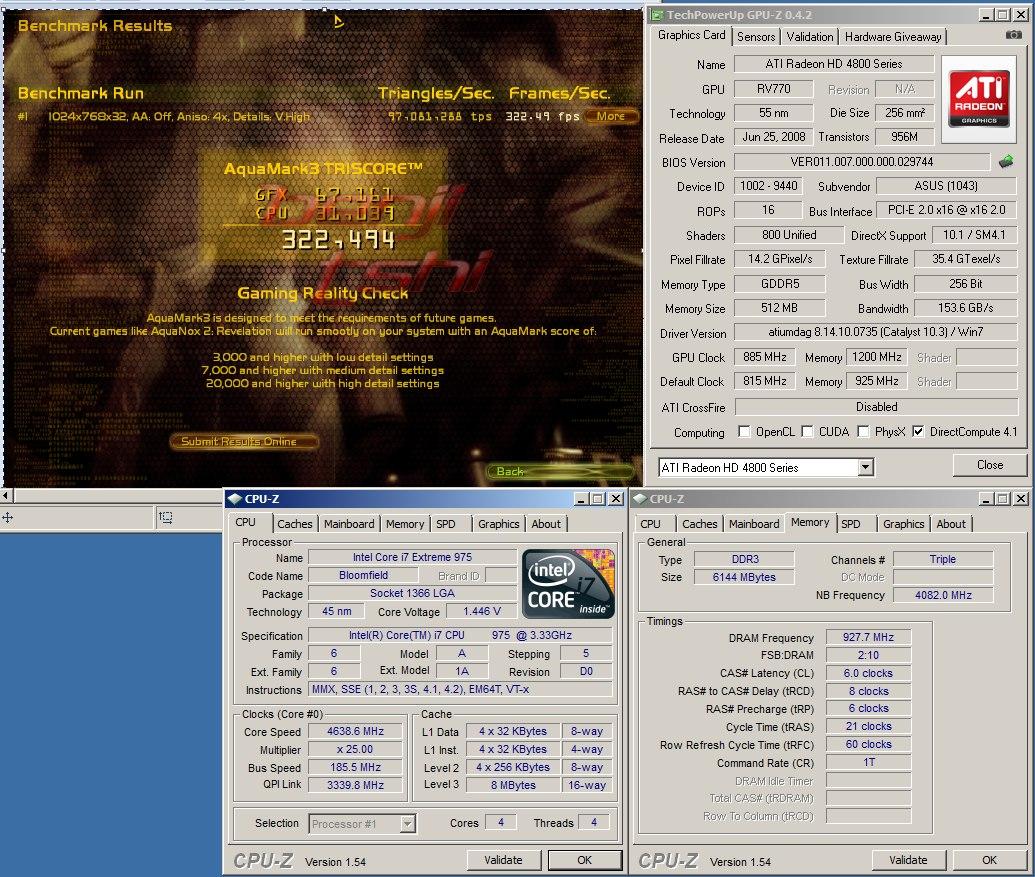Image resolution: width=1035 pixels, height=877 pixels.
Task: Click the memory Size 6144 MBytes value
Action: tap(744, 577)
